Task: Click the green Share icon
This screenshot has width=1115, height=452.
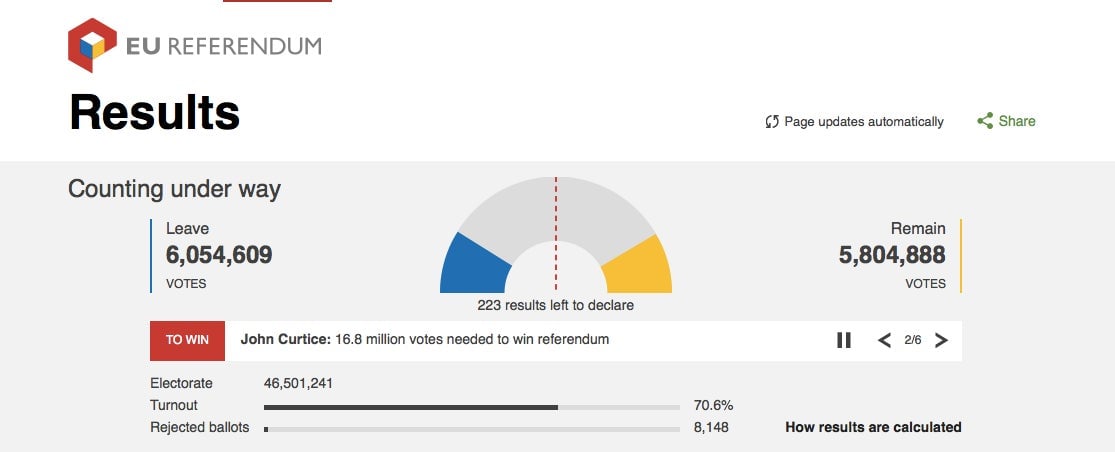Action: click(985, 121)
